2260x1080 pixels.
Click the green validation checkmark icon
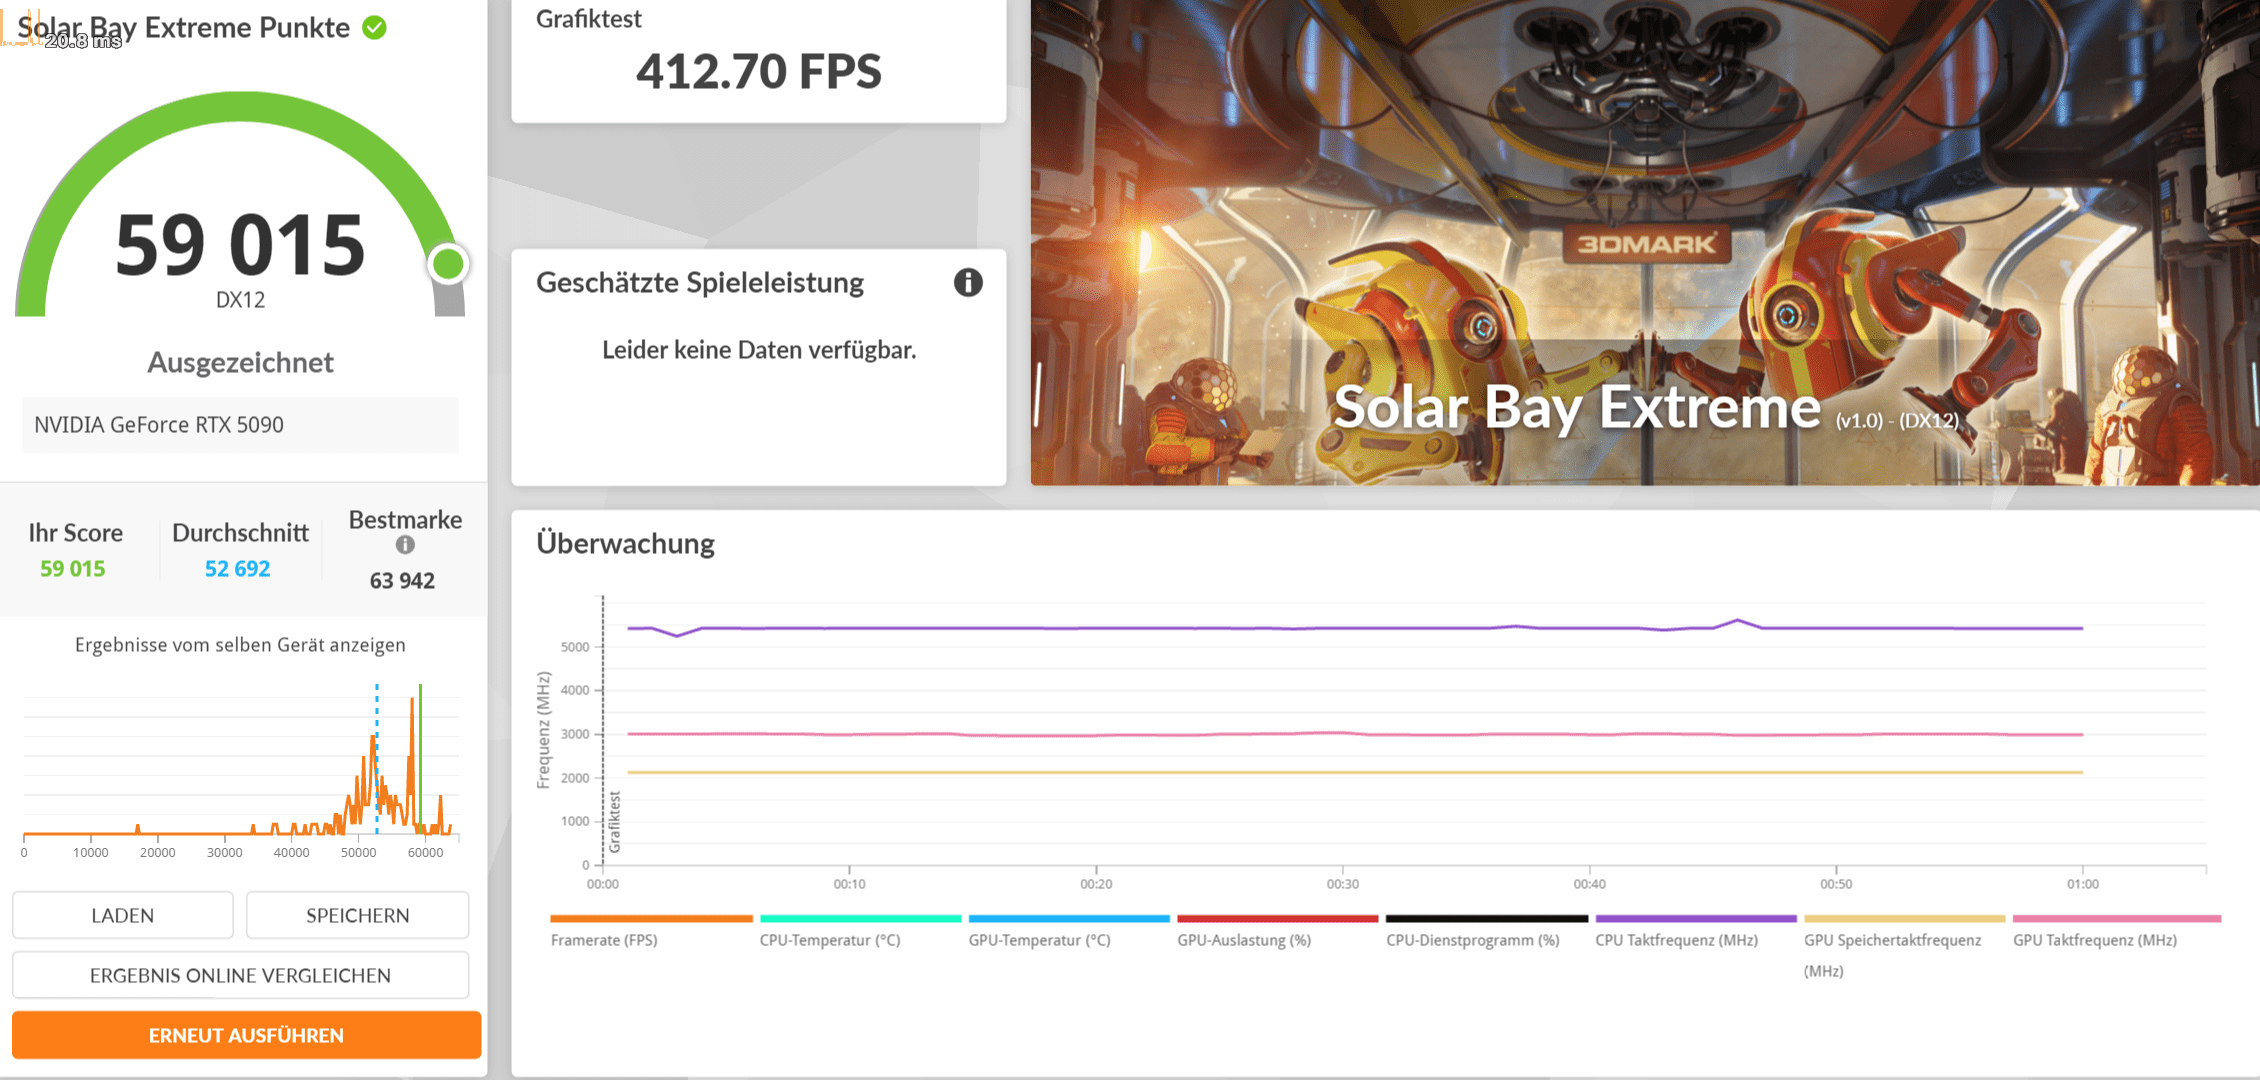pos(375,28)
